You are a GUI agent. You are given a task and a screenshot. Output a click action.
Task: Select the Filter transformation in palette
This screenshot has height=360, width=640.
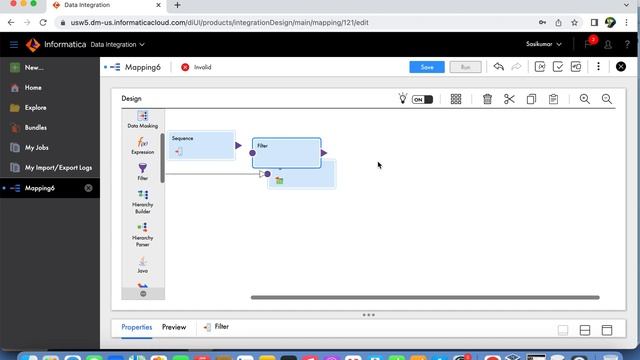pyautogui.click(x=142, y=172)
